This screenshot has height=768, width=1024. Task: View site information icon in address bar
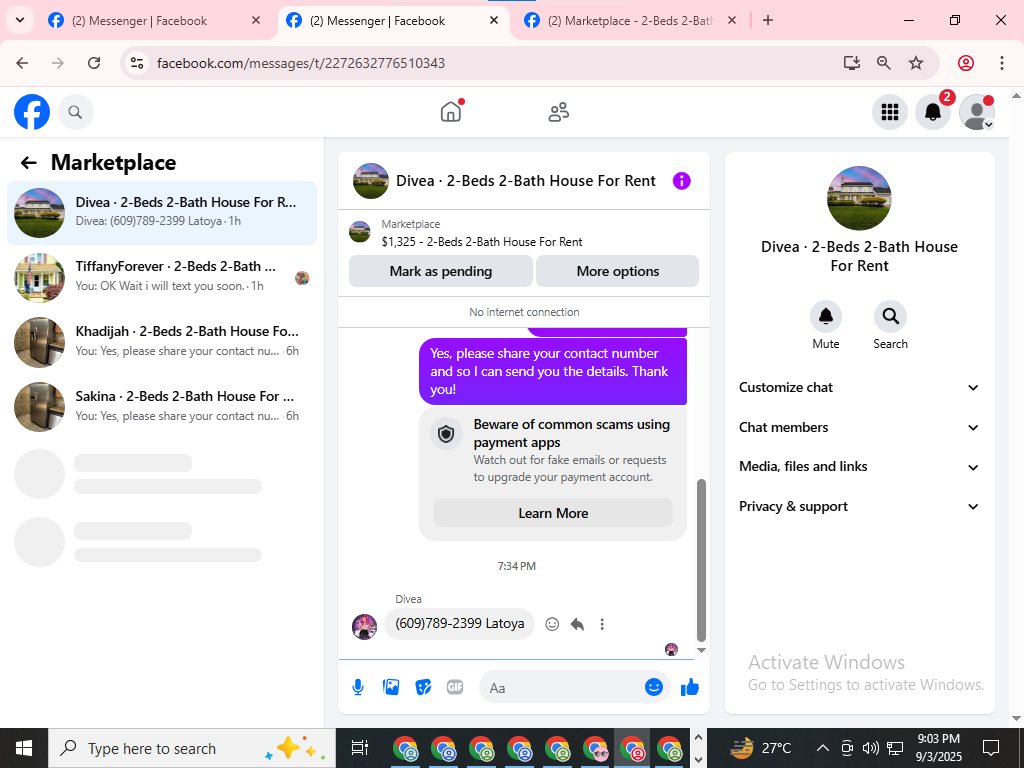(136, 63)
